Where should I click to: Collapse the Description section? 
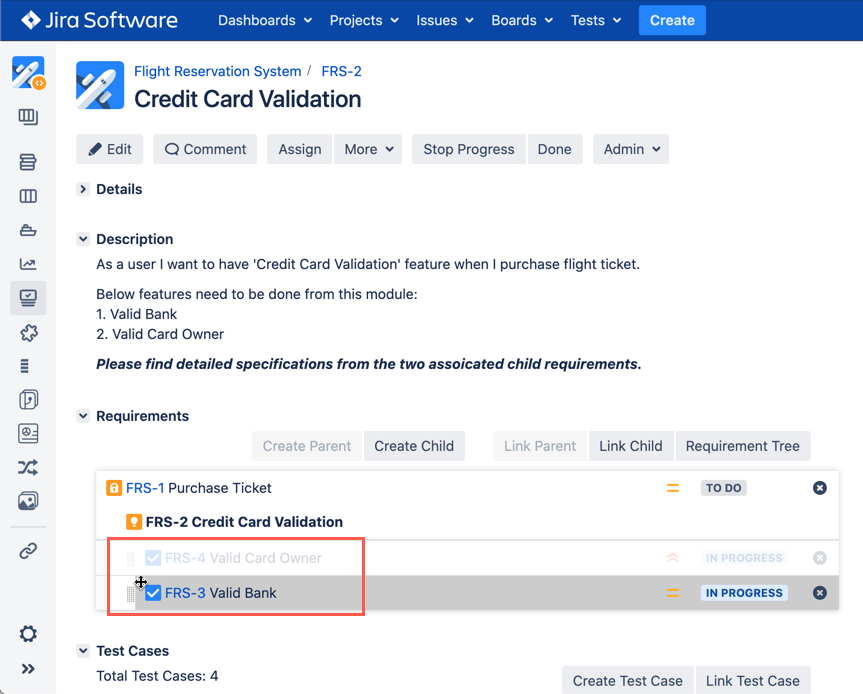click(x=83, y=239)
